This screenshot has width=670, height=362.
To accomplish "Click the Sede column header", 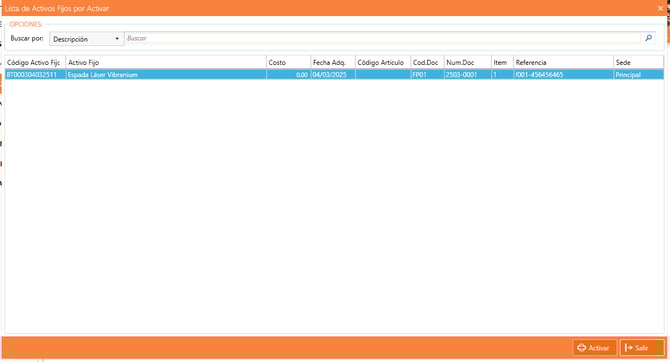I will tap(638, 62).
